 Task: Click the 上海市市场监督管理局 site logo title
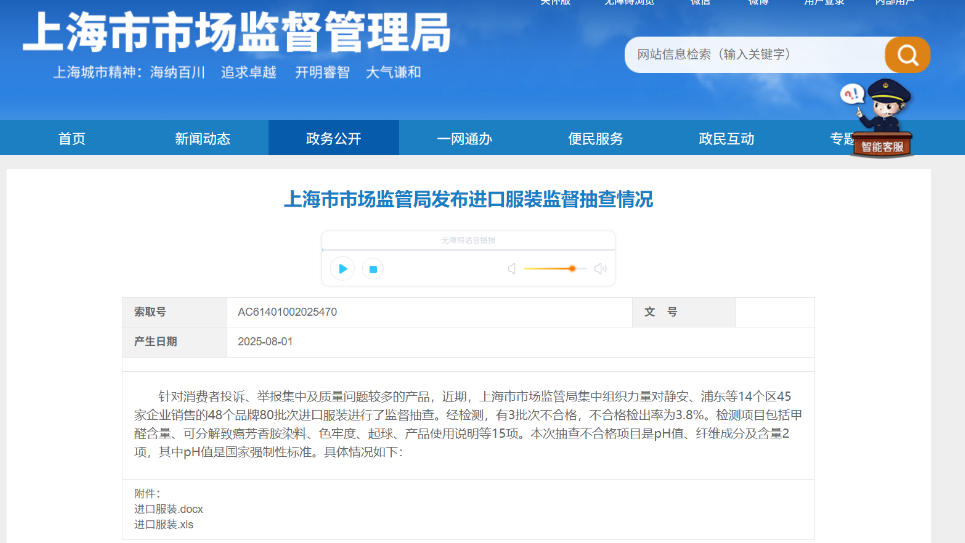pos(236,33)
